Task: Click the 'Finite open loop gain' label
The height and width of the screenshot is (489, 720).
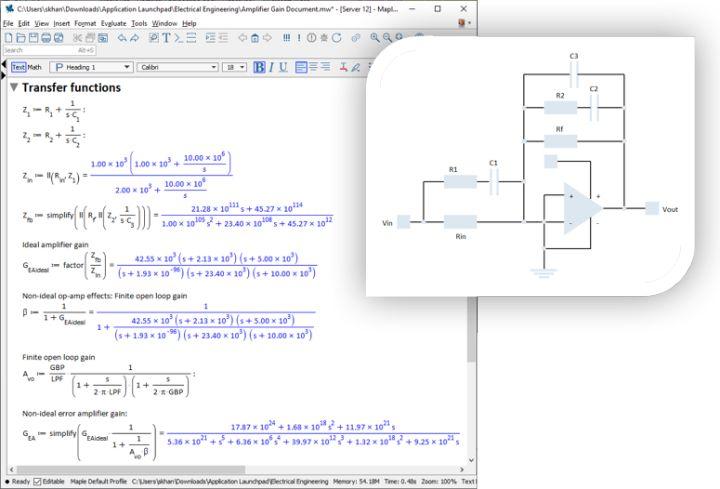Action: click(59, 357)
